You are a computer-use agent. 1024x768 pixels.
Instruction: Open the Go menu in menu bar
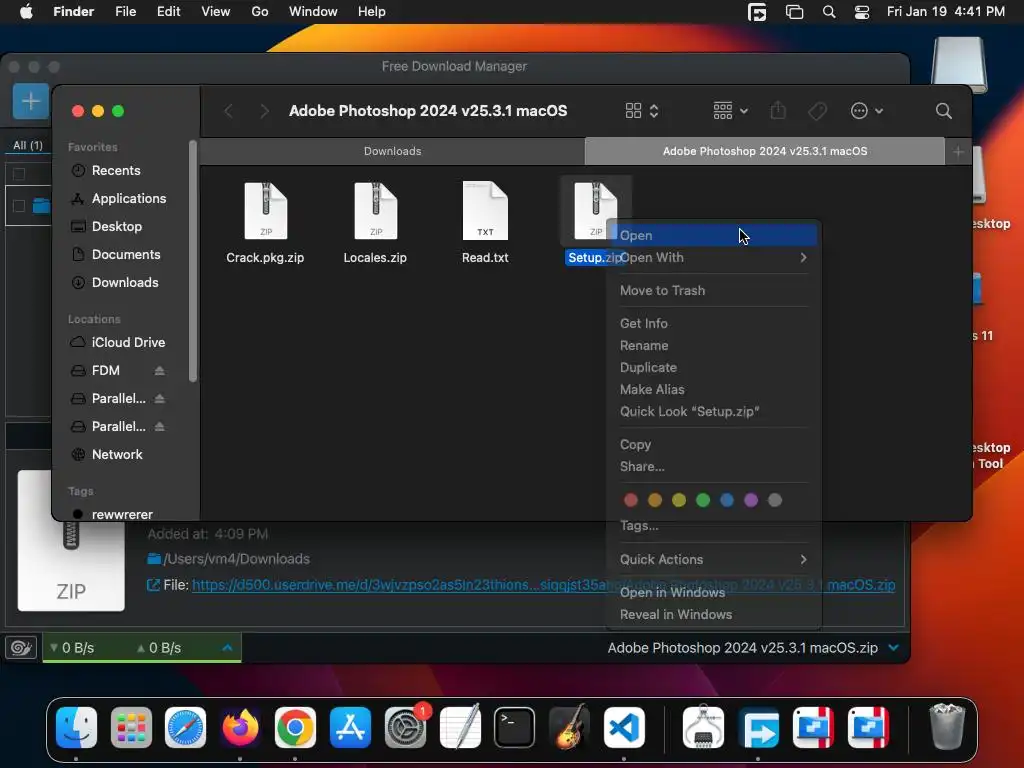tap(260, 12)
